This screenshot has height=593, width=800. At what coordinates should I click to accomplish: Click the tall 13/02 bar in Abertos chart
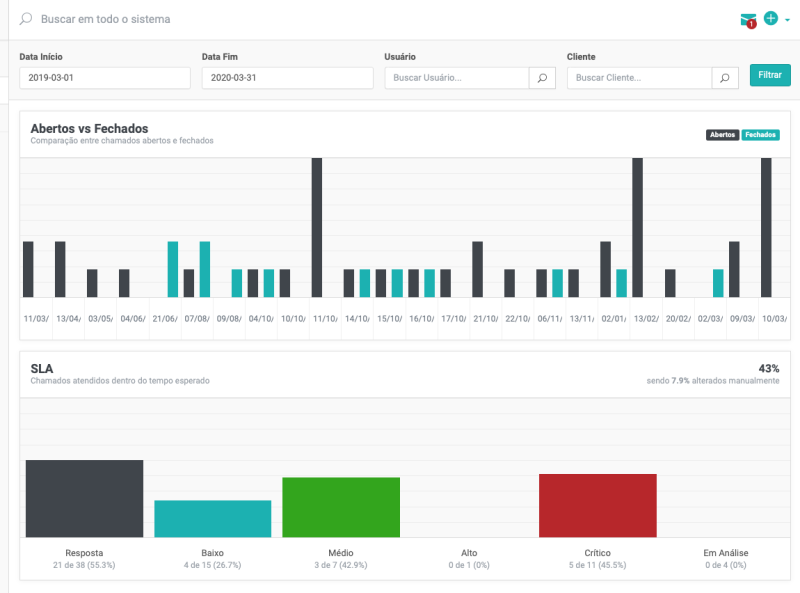(637, 227)
